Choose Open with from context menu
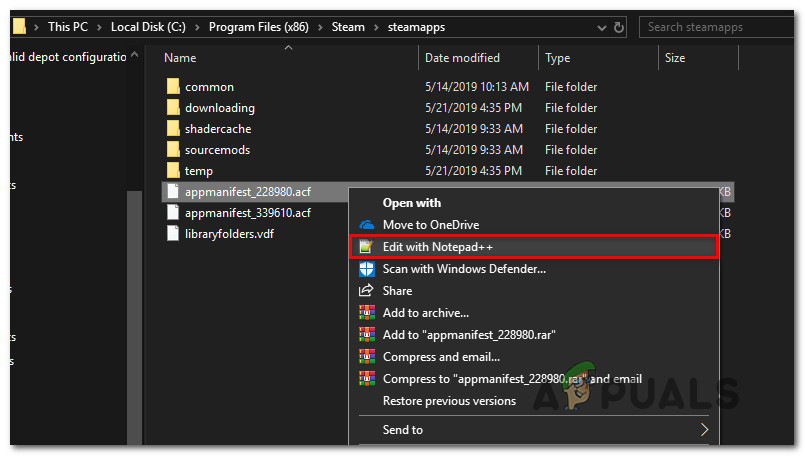The height and width of the screenshot is (456, 805). 412,203
